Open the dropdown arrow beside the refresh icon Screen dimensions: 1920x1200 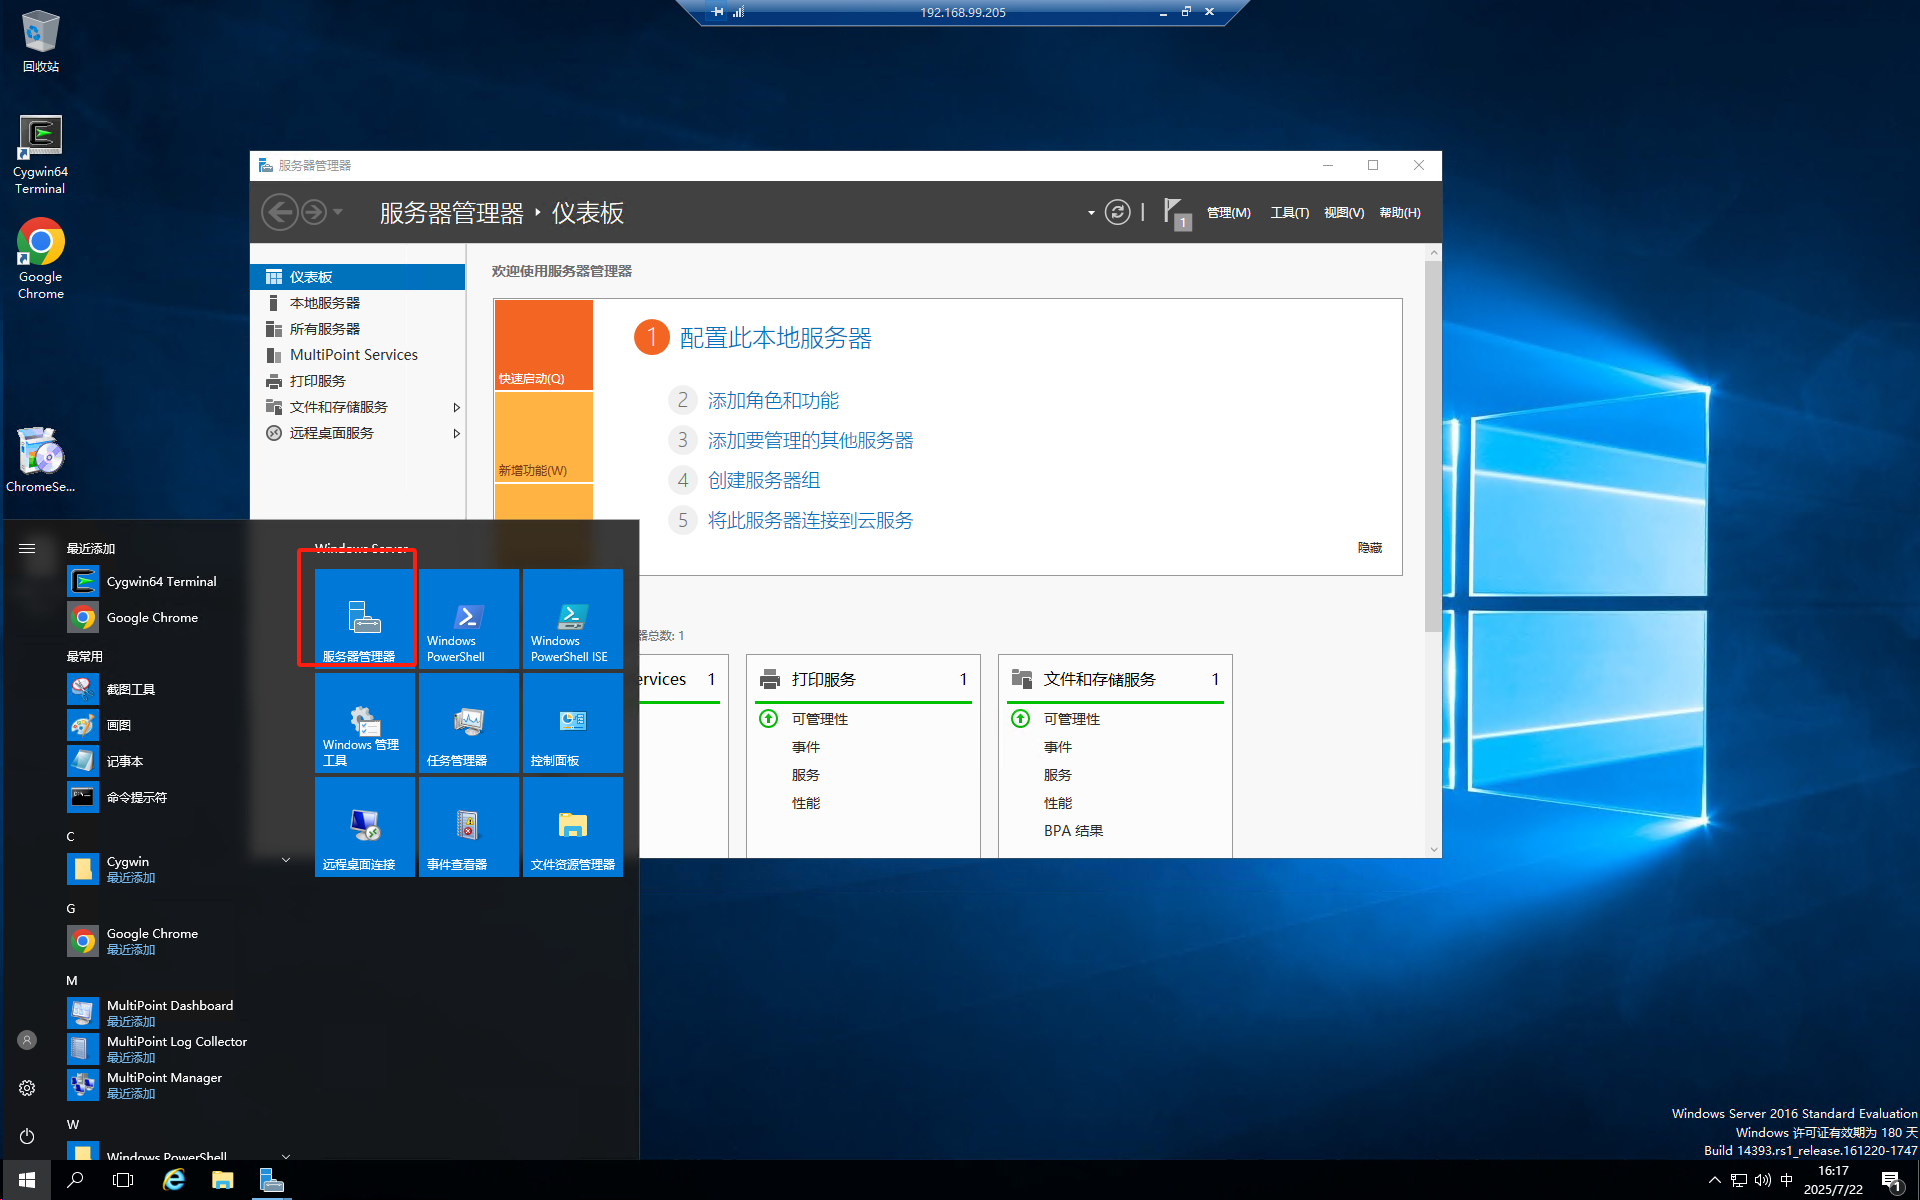[x=1091, y=213]
